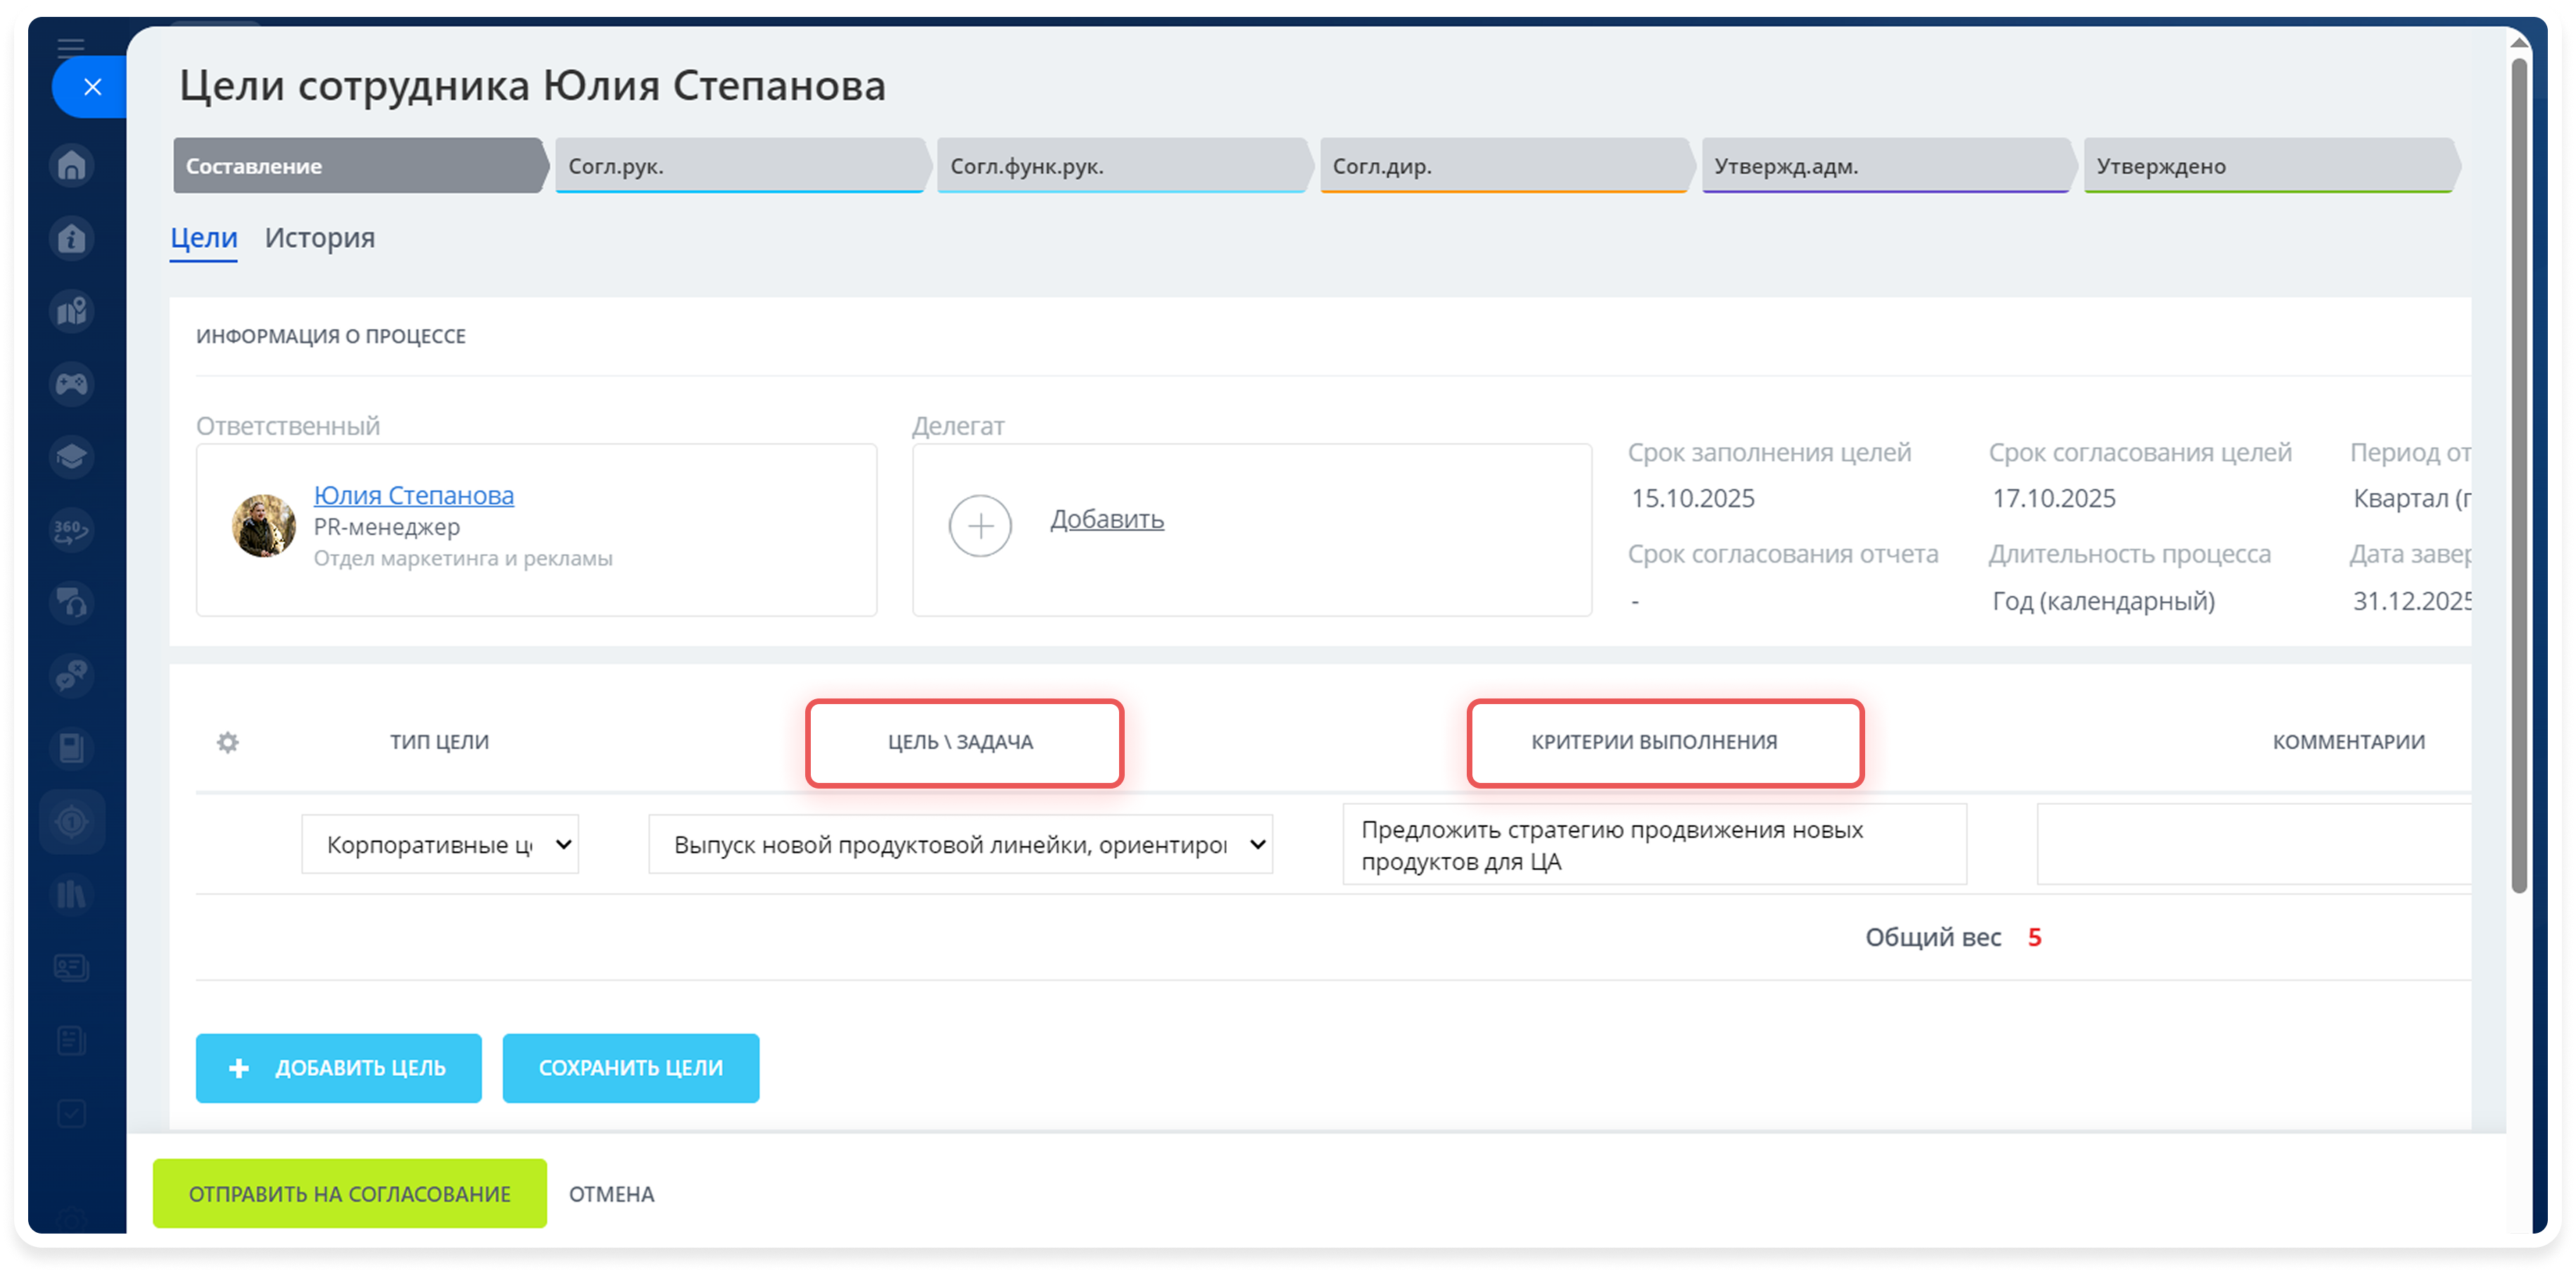Click the headset support sidebar icon

click(x=72, y=603)
